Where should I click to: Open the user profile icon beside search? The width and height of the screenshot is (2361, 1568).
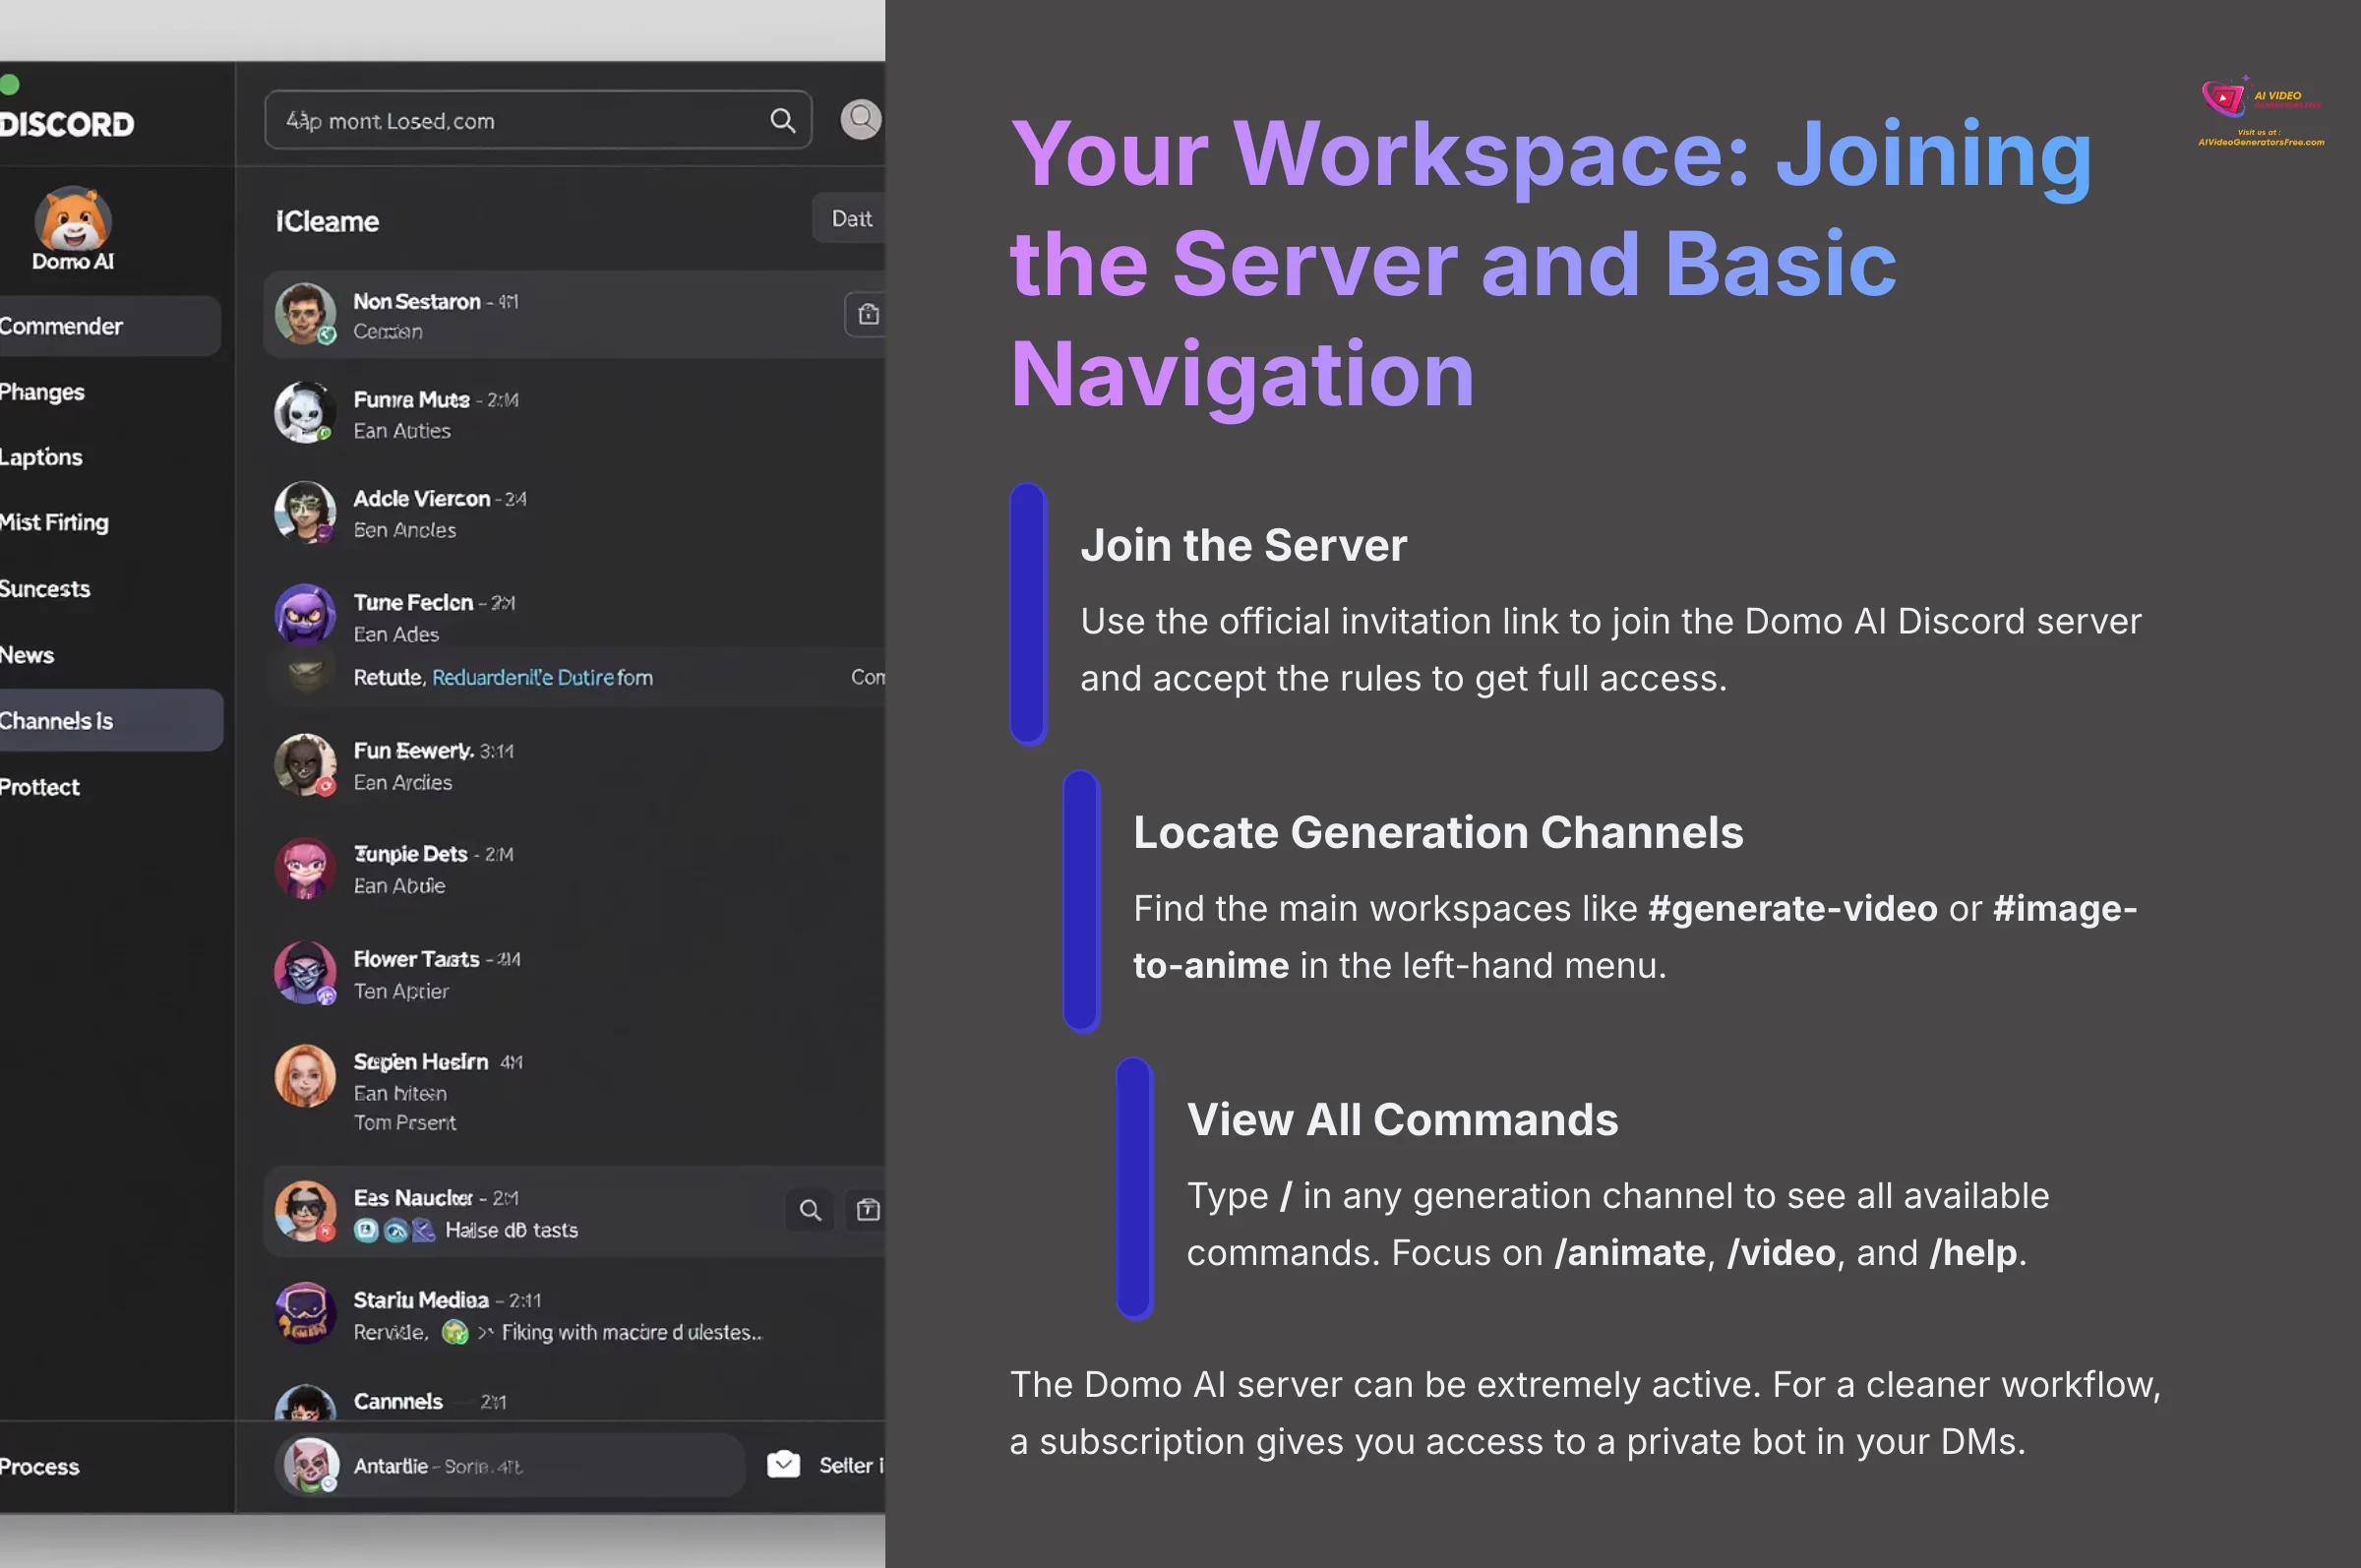click(x=861, y=120)
